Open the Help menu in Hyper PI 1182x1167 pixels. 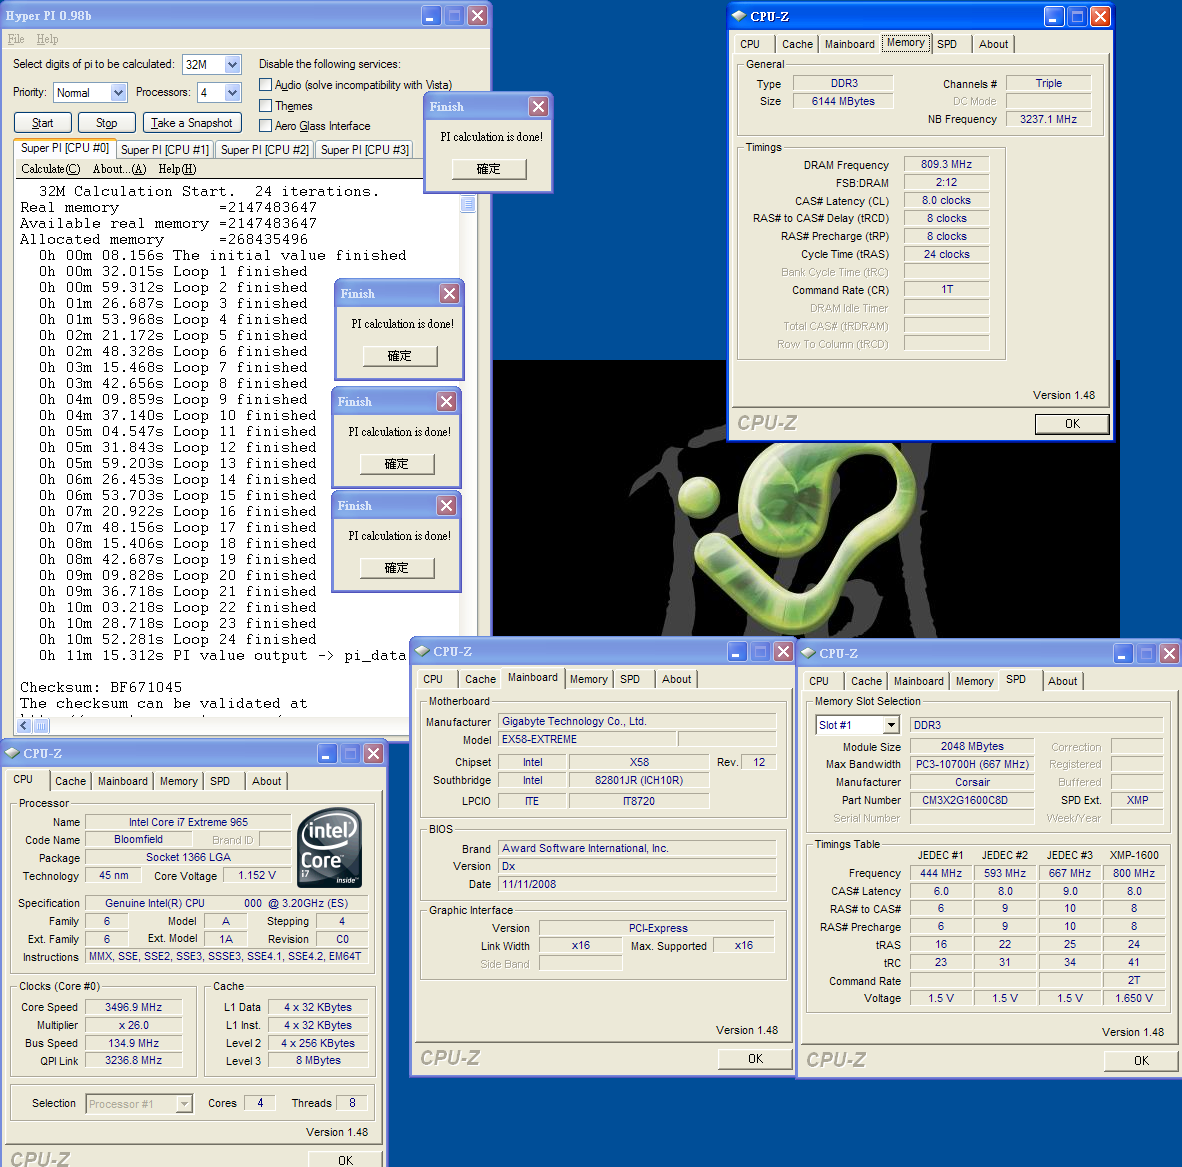coord(47,39)
